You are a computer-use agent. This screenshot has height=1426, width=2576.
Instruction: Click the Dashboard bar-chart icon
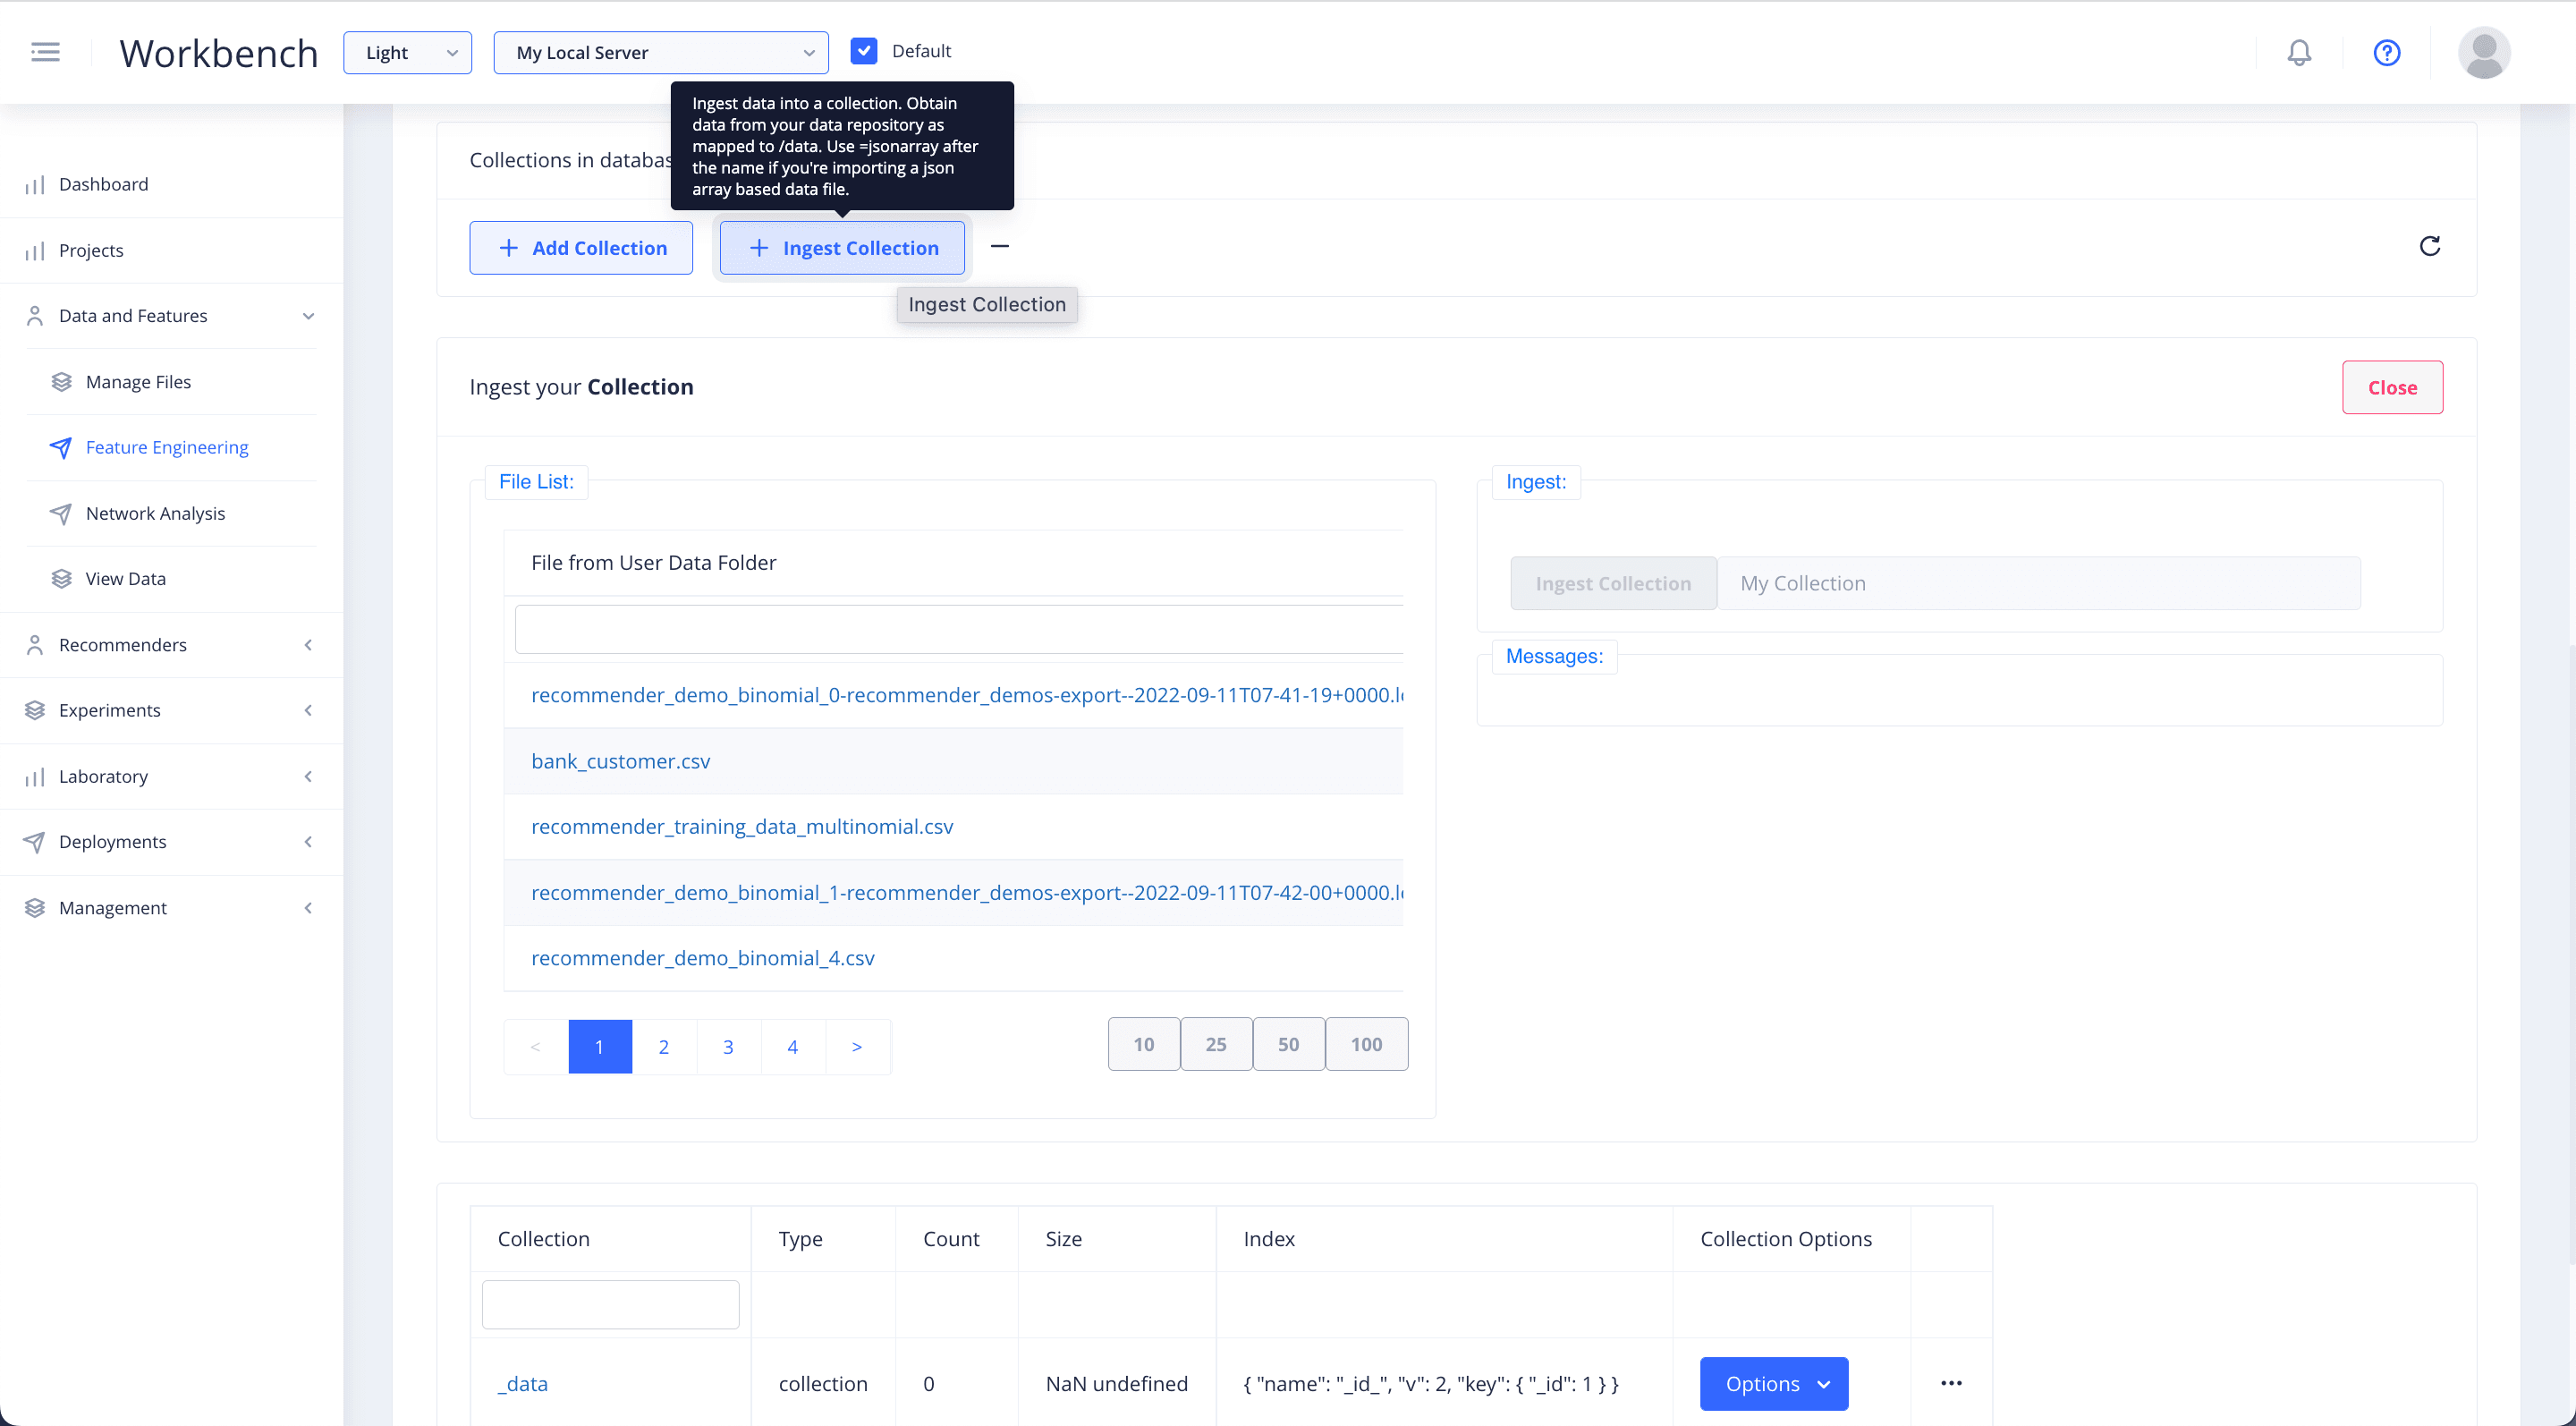pyautogui.click(x=35, y=185)
